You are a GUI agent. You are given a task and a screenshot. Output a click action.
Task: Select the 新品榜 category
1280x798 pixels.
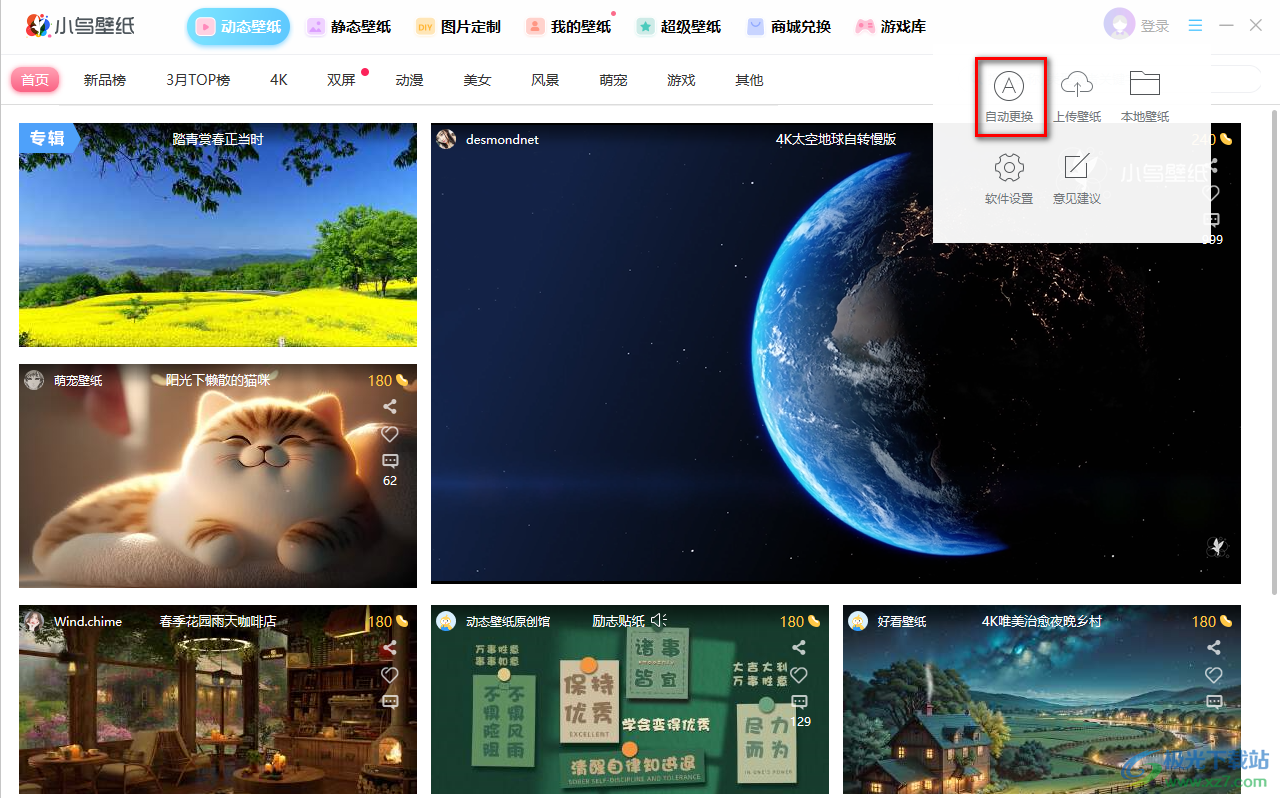tap(105, 80)
